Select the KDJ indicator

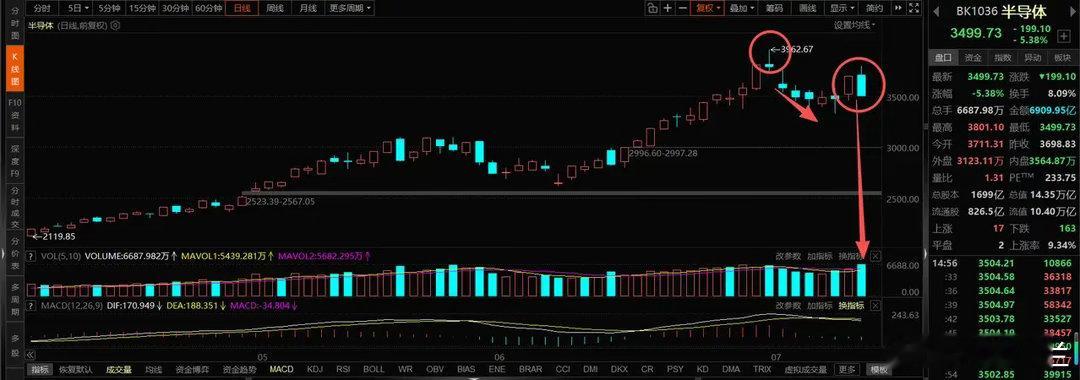point(315,370)
